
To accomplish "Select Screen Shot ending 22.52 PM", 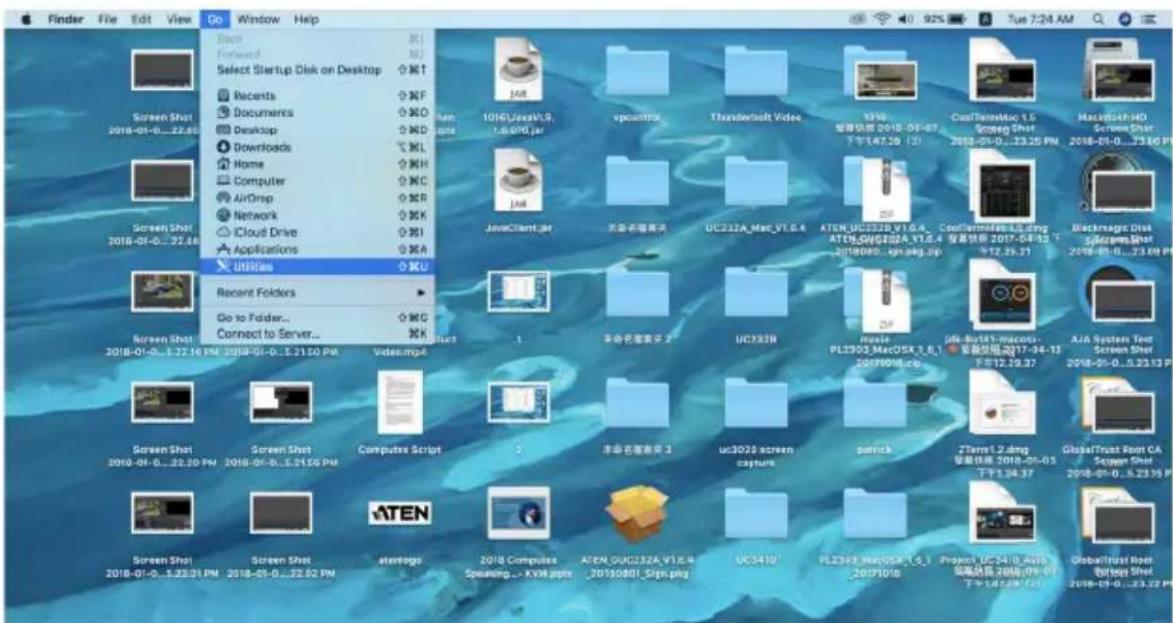I will tap(281, 513).
